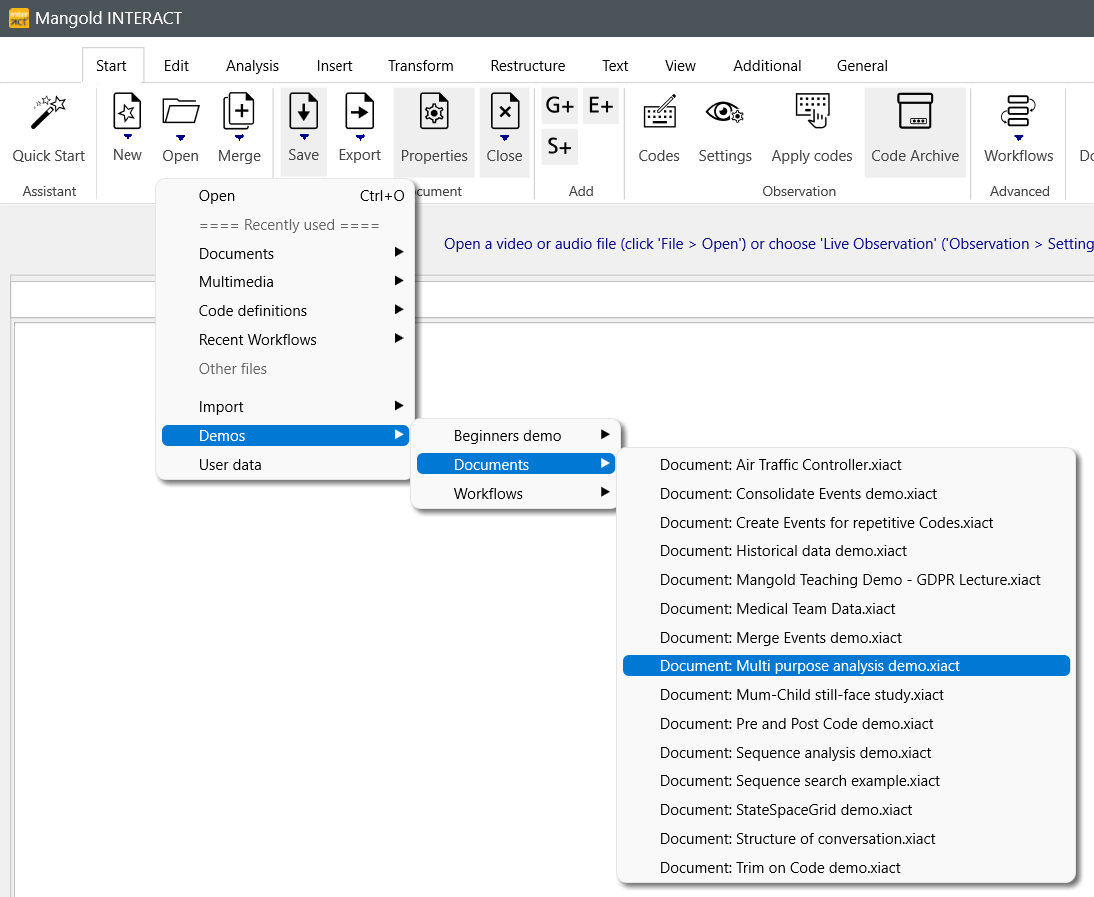1094x897 pixels.
Task: Open the Workflows icon
Action: tap(1019, 111)
